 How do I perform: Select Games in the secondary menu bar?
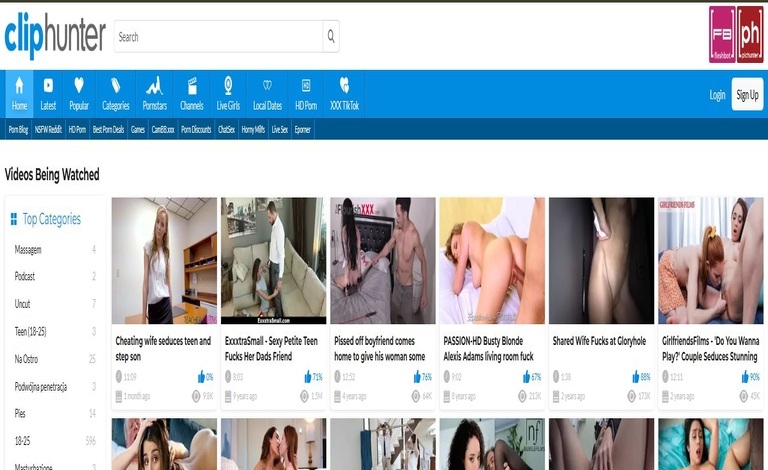[x=138, y=129]
